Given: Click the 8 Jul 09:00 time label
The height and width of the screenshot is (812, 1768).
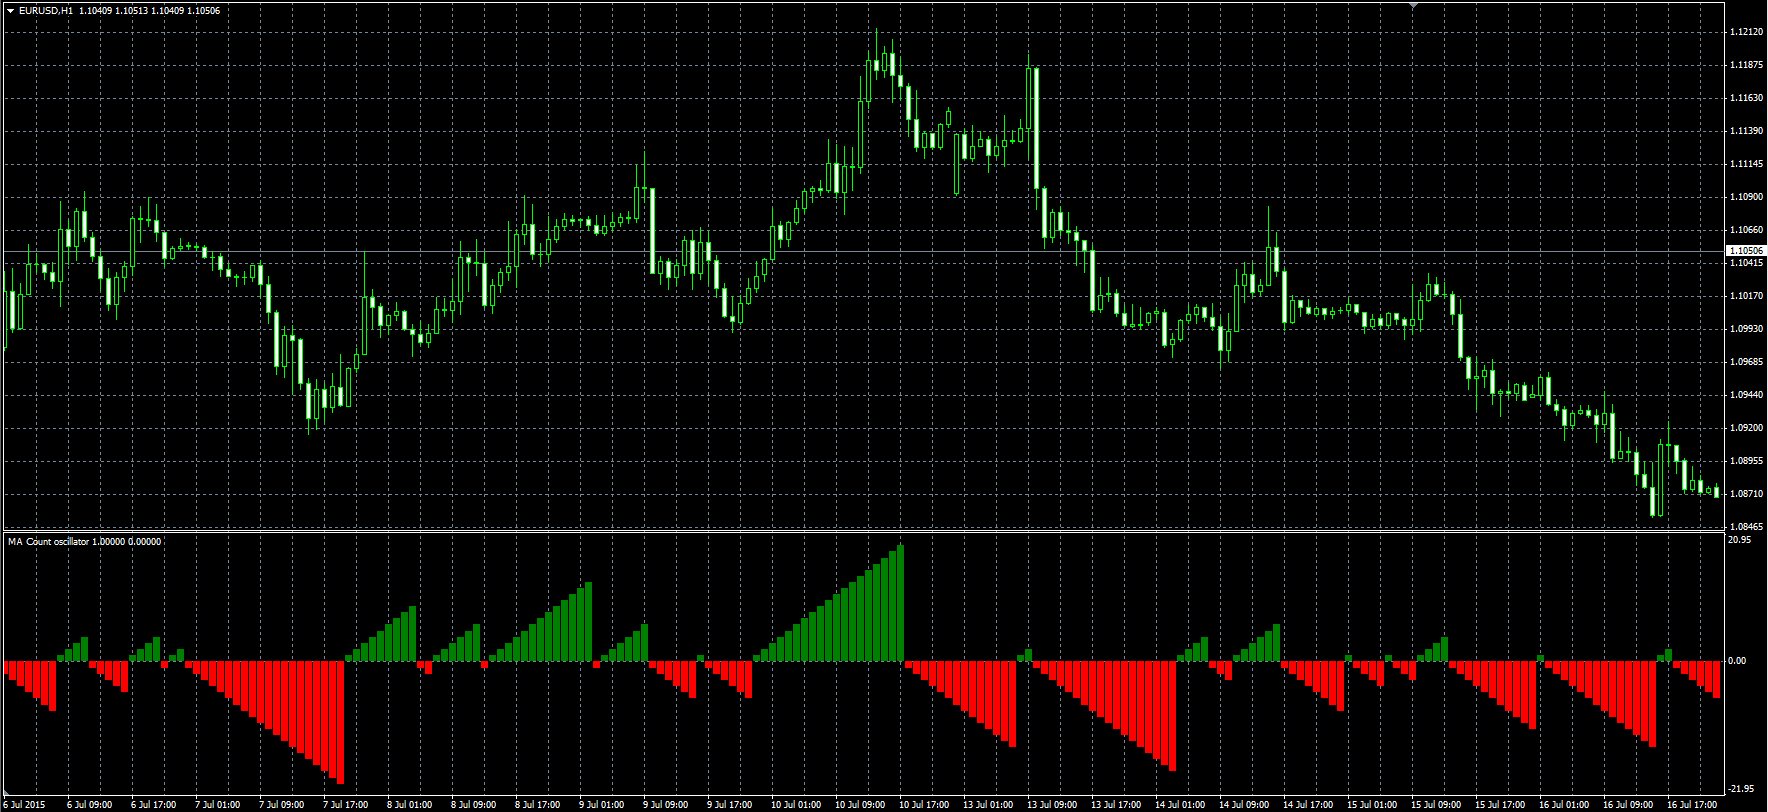Looking at the screenshot, I should click(473, 805).
